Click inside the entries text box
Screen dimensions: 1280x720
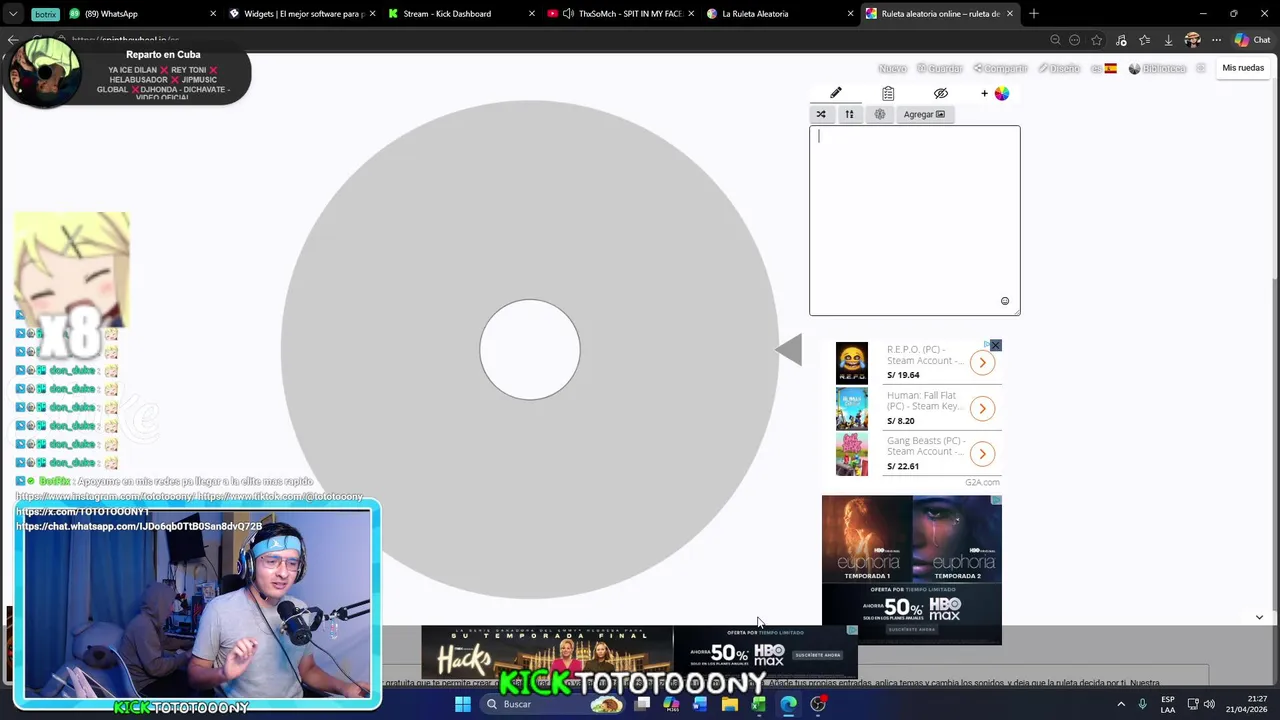click(915, 220)
